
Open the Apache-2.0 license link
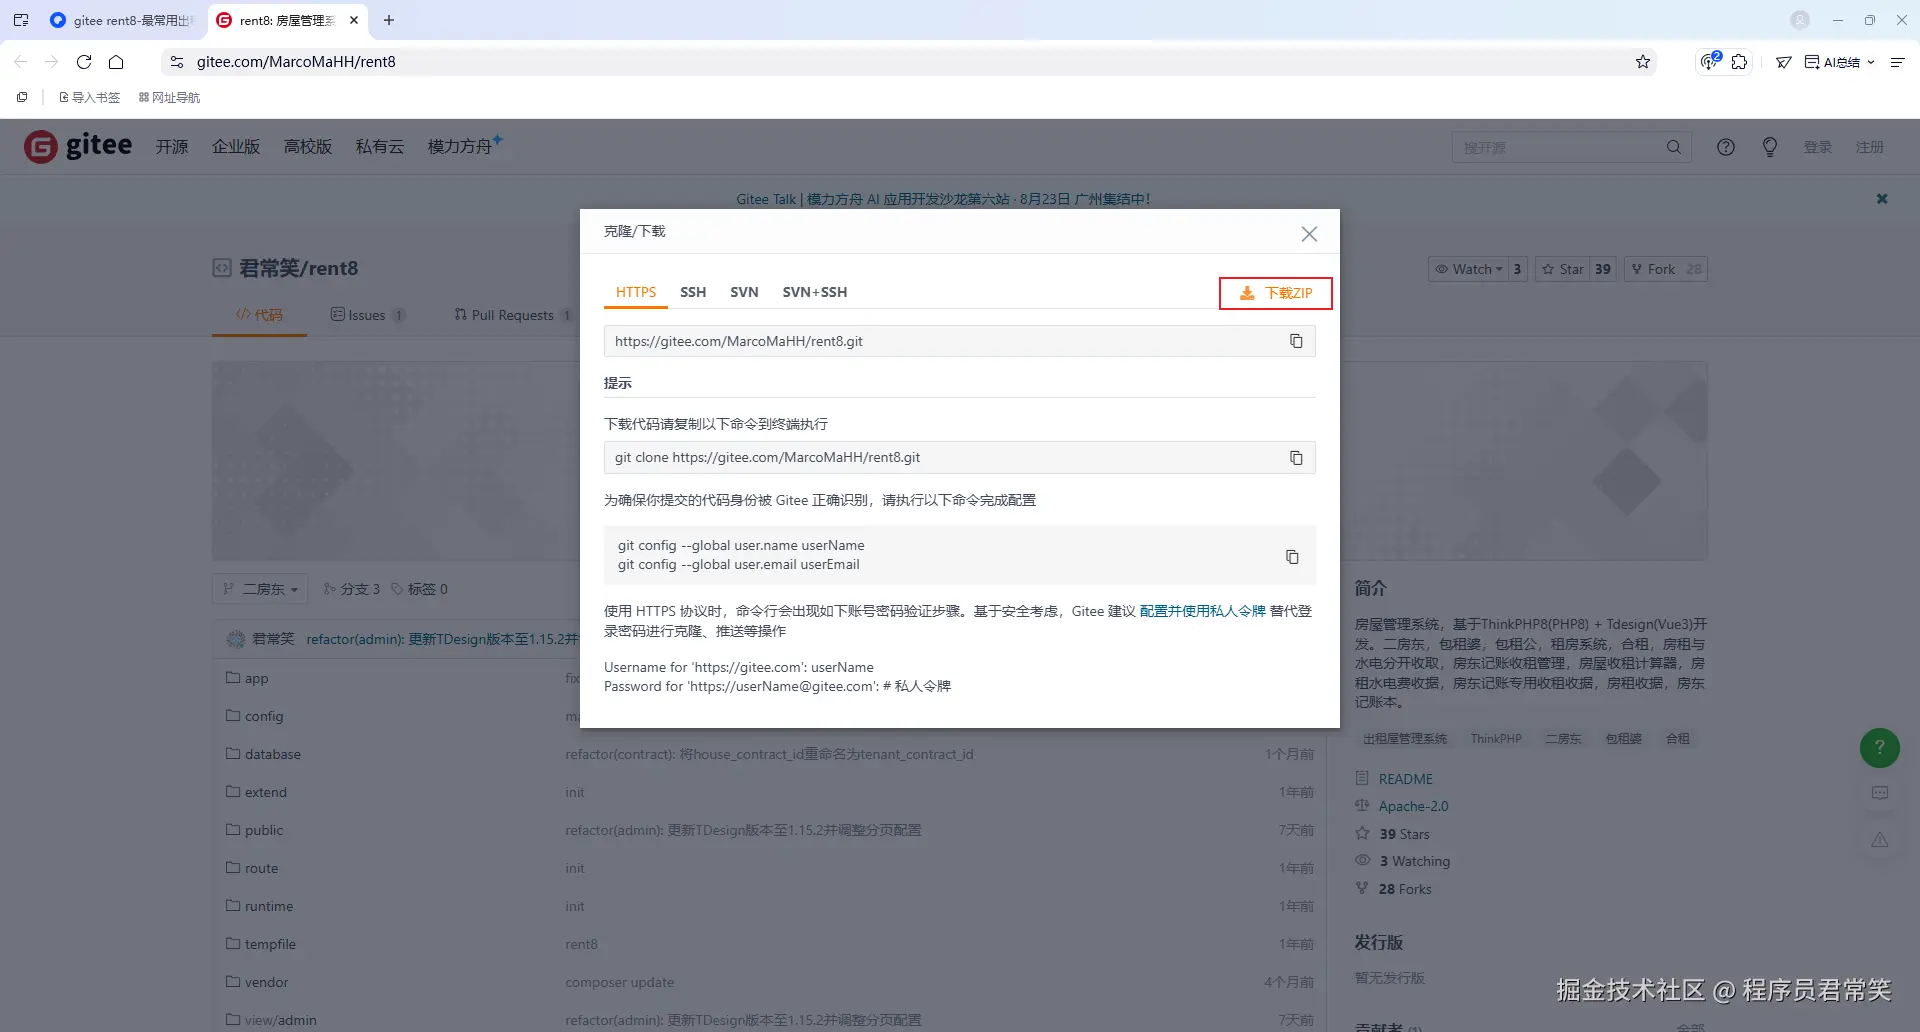[1413, 806]
